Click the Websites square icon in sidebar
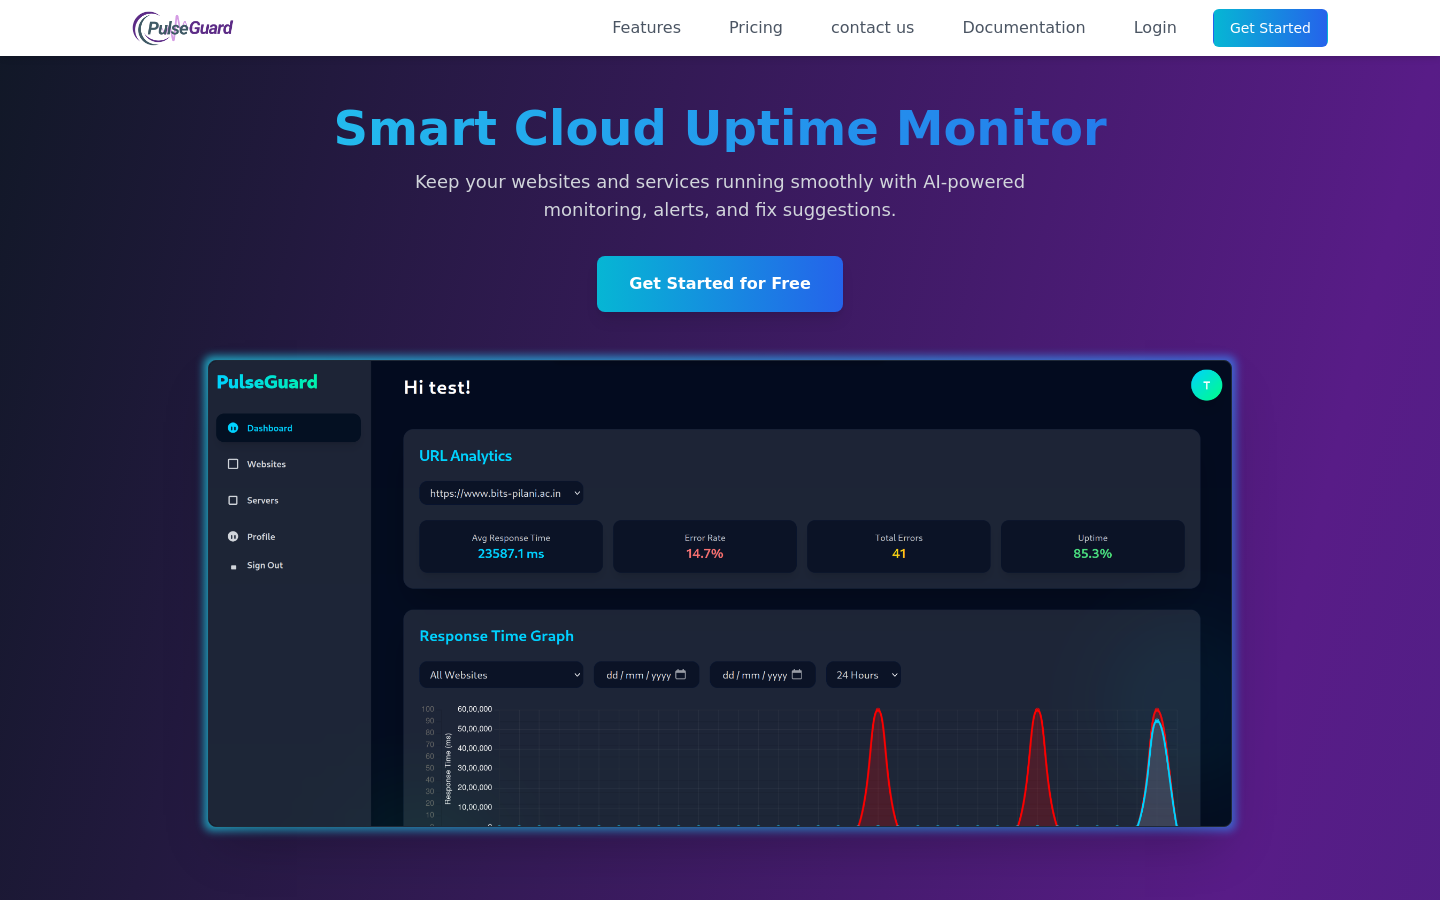1440x900 pixels. (233, 464)
